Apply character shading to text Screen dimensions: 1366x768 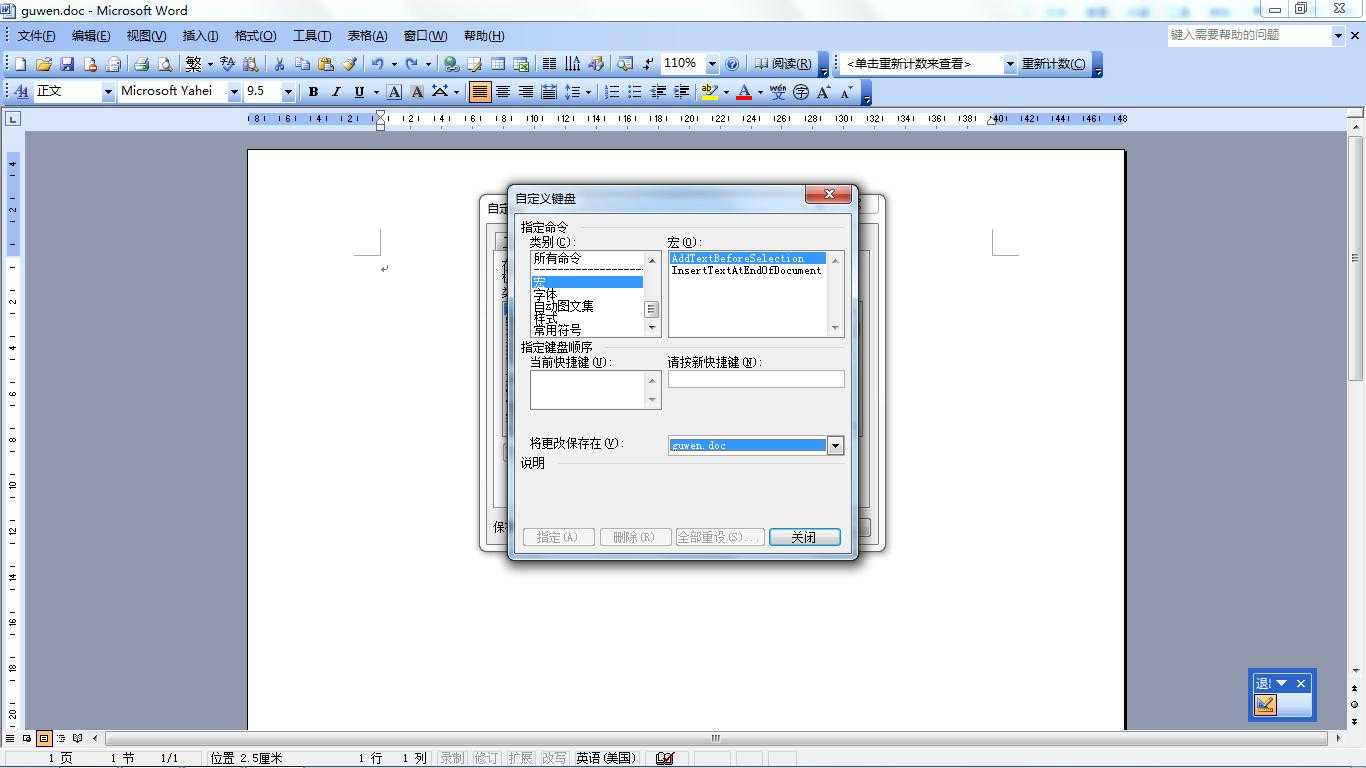tap(417, 92)
